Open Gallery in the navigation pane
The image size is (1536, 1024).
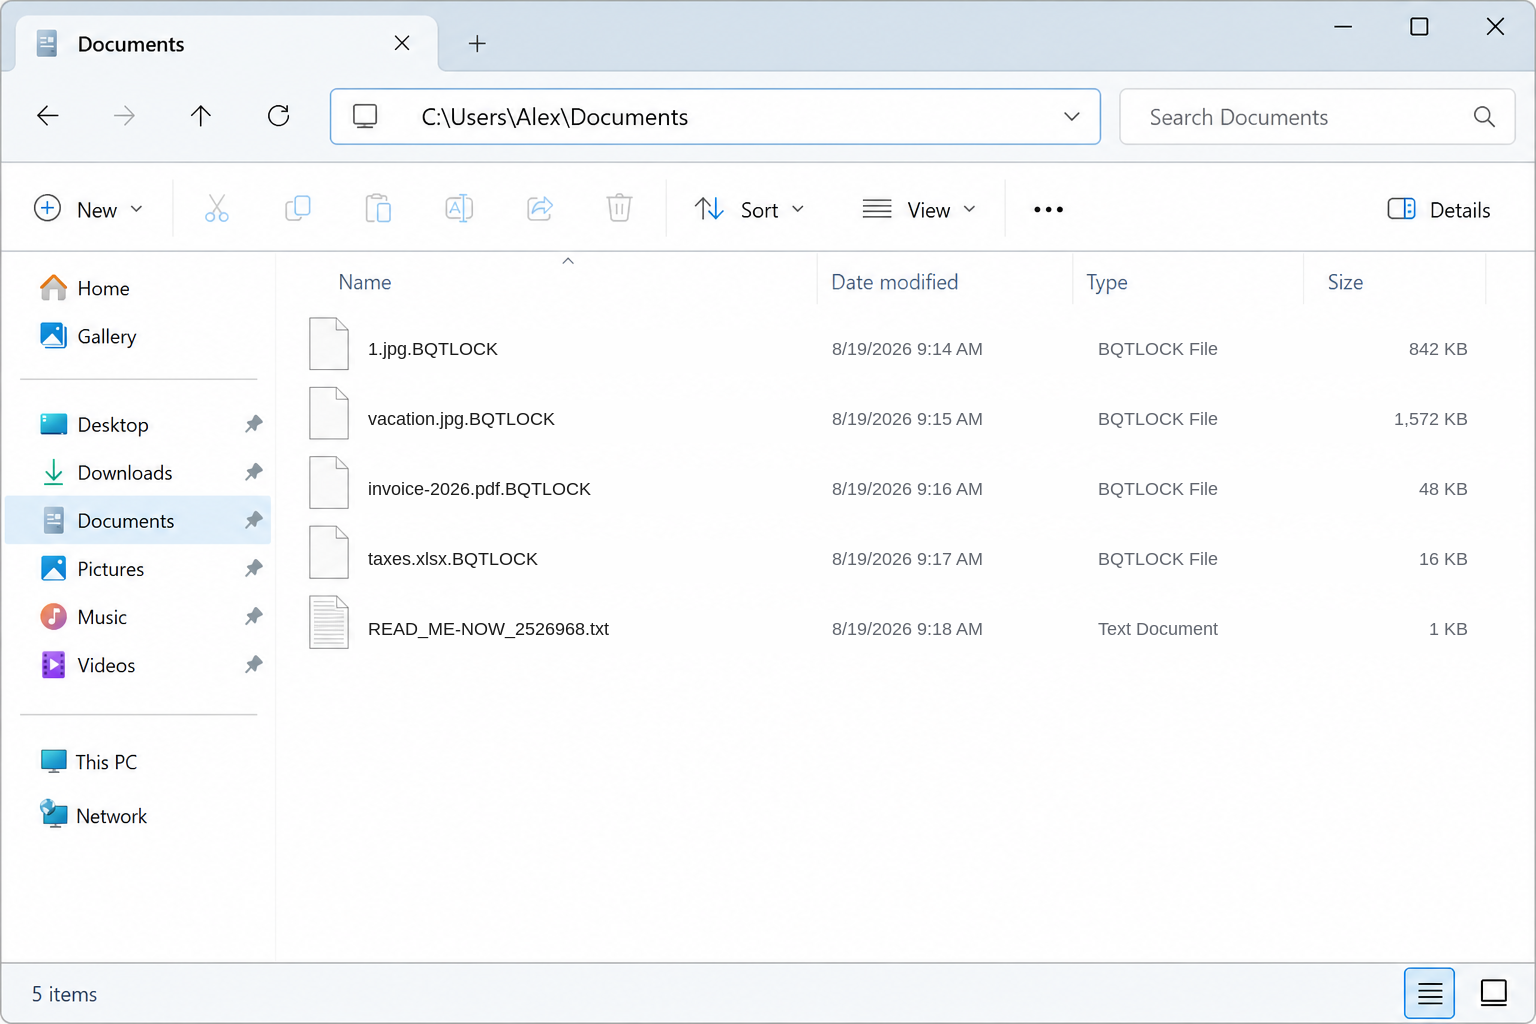coord(138,336)
